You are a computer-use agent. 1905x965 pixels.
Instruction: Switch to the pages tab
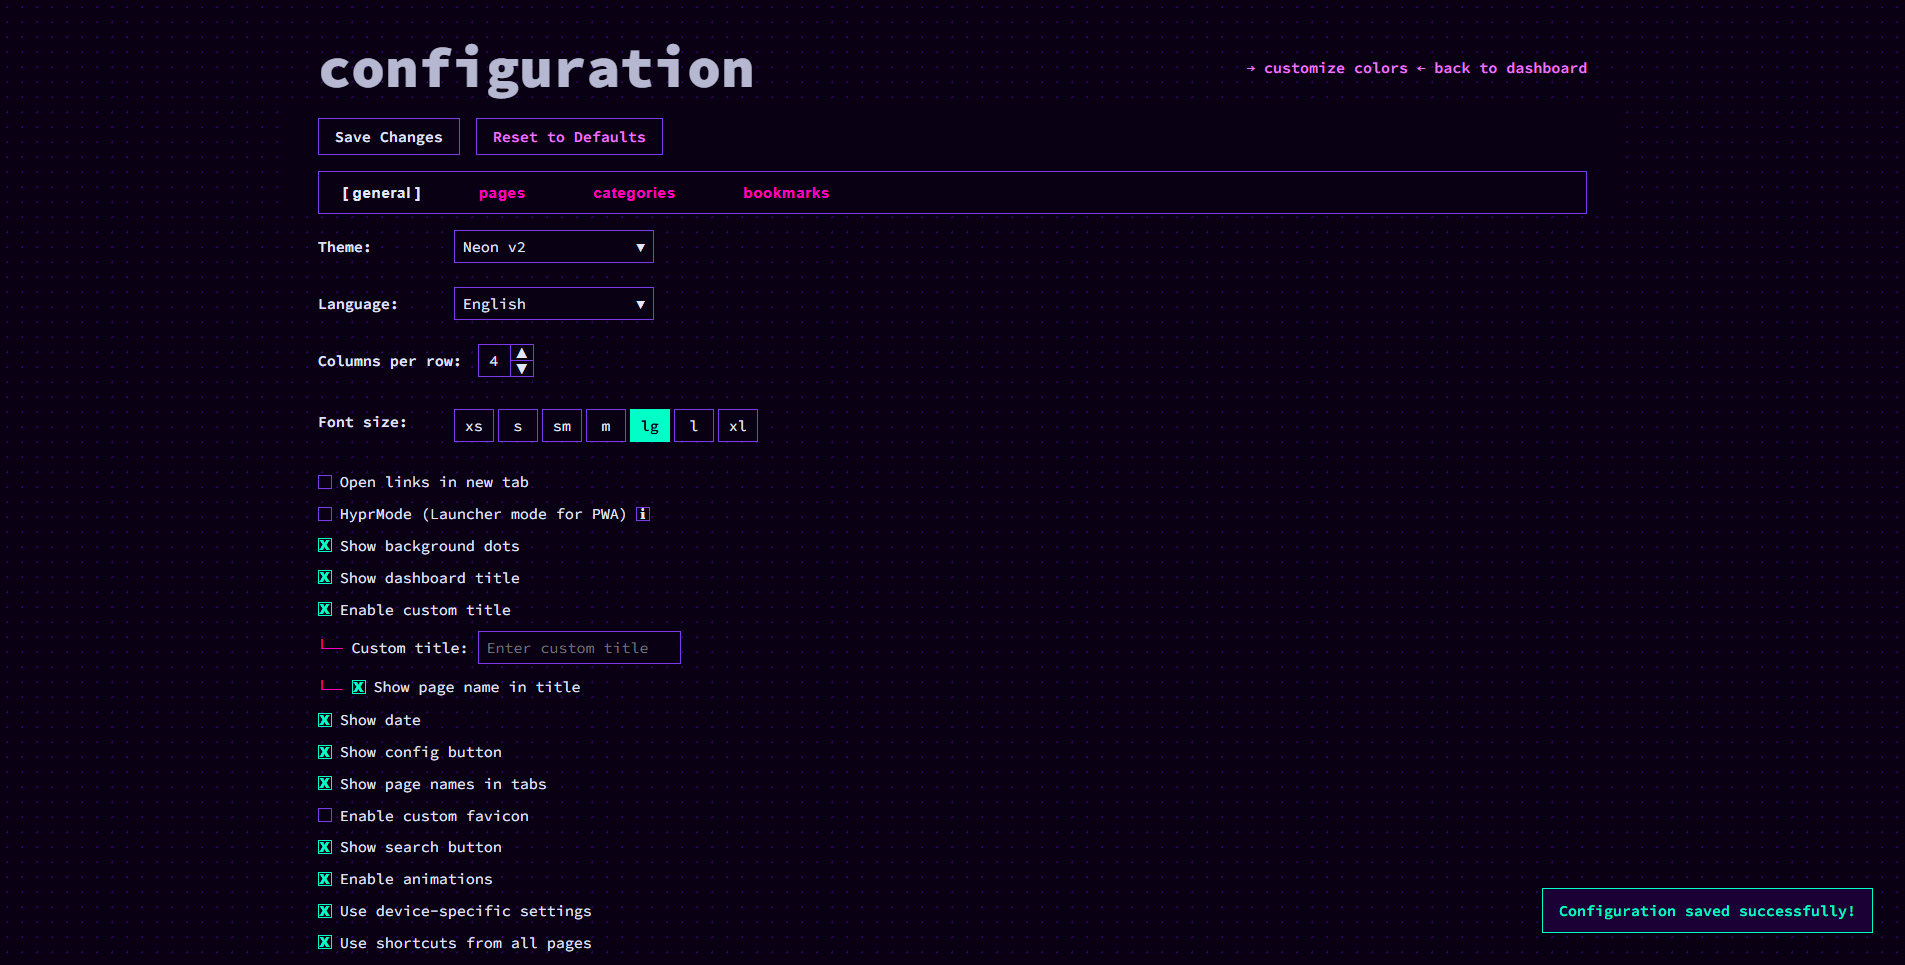coord(502,193)
